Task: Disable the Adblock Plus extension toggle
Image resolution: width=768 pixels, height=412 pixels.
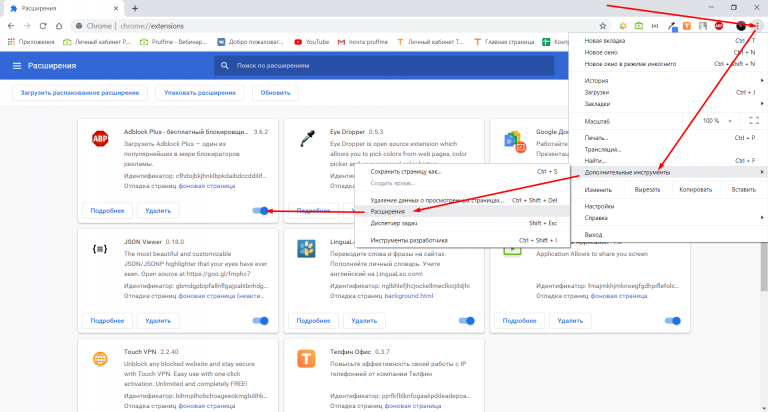Action: click(261, 211)
